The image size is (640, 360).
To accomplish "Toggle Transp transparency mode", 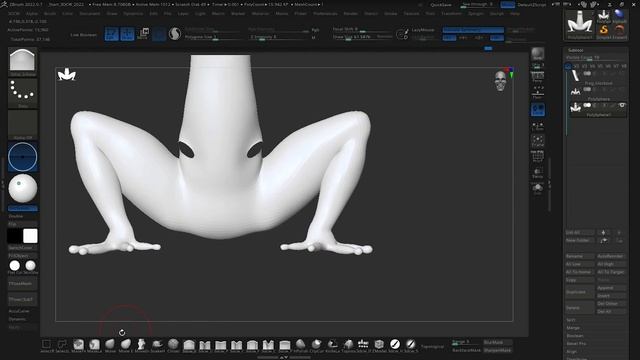I will coord(538,173).
